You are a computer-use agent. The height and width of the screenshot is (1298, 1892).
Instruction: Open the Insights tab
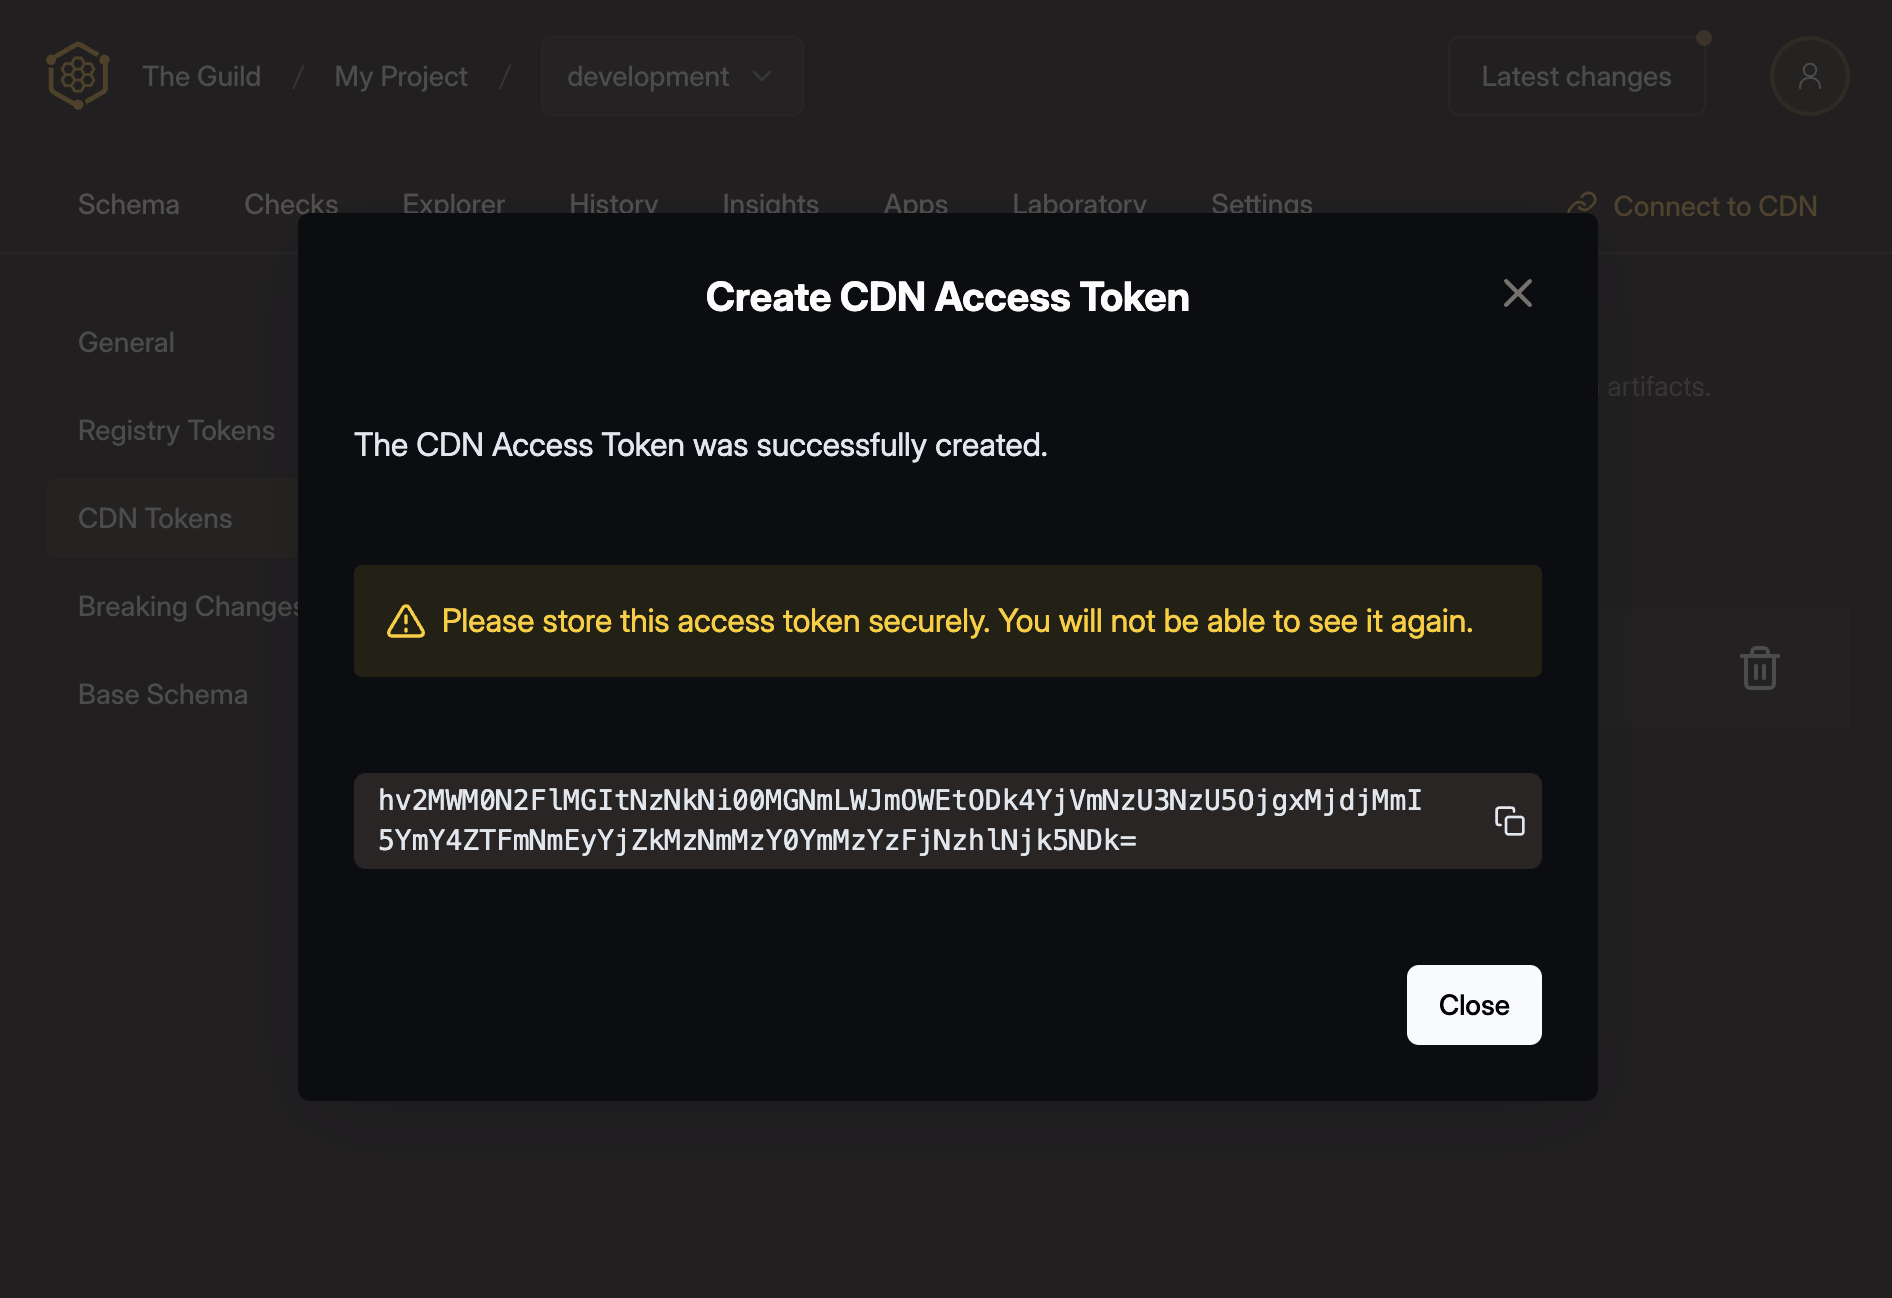click(770, 205)
